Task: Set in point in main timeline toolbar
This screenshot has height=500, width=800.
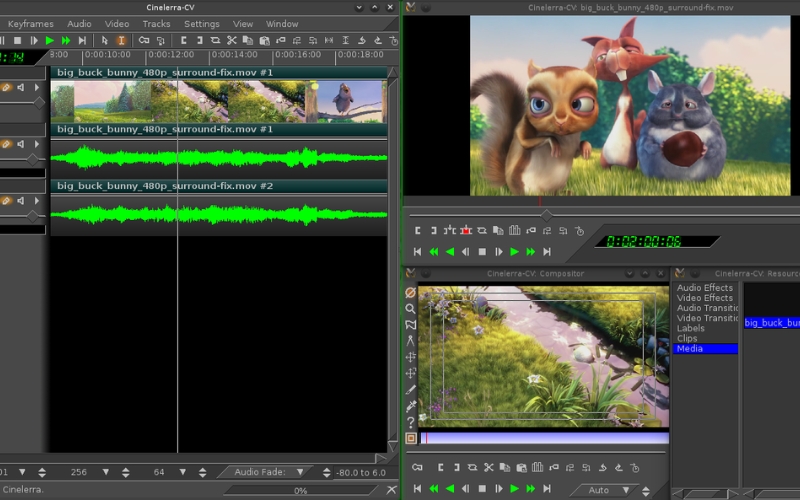Action: coord(183,40)
